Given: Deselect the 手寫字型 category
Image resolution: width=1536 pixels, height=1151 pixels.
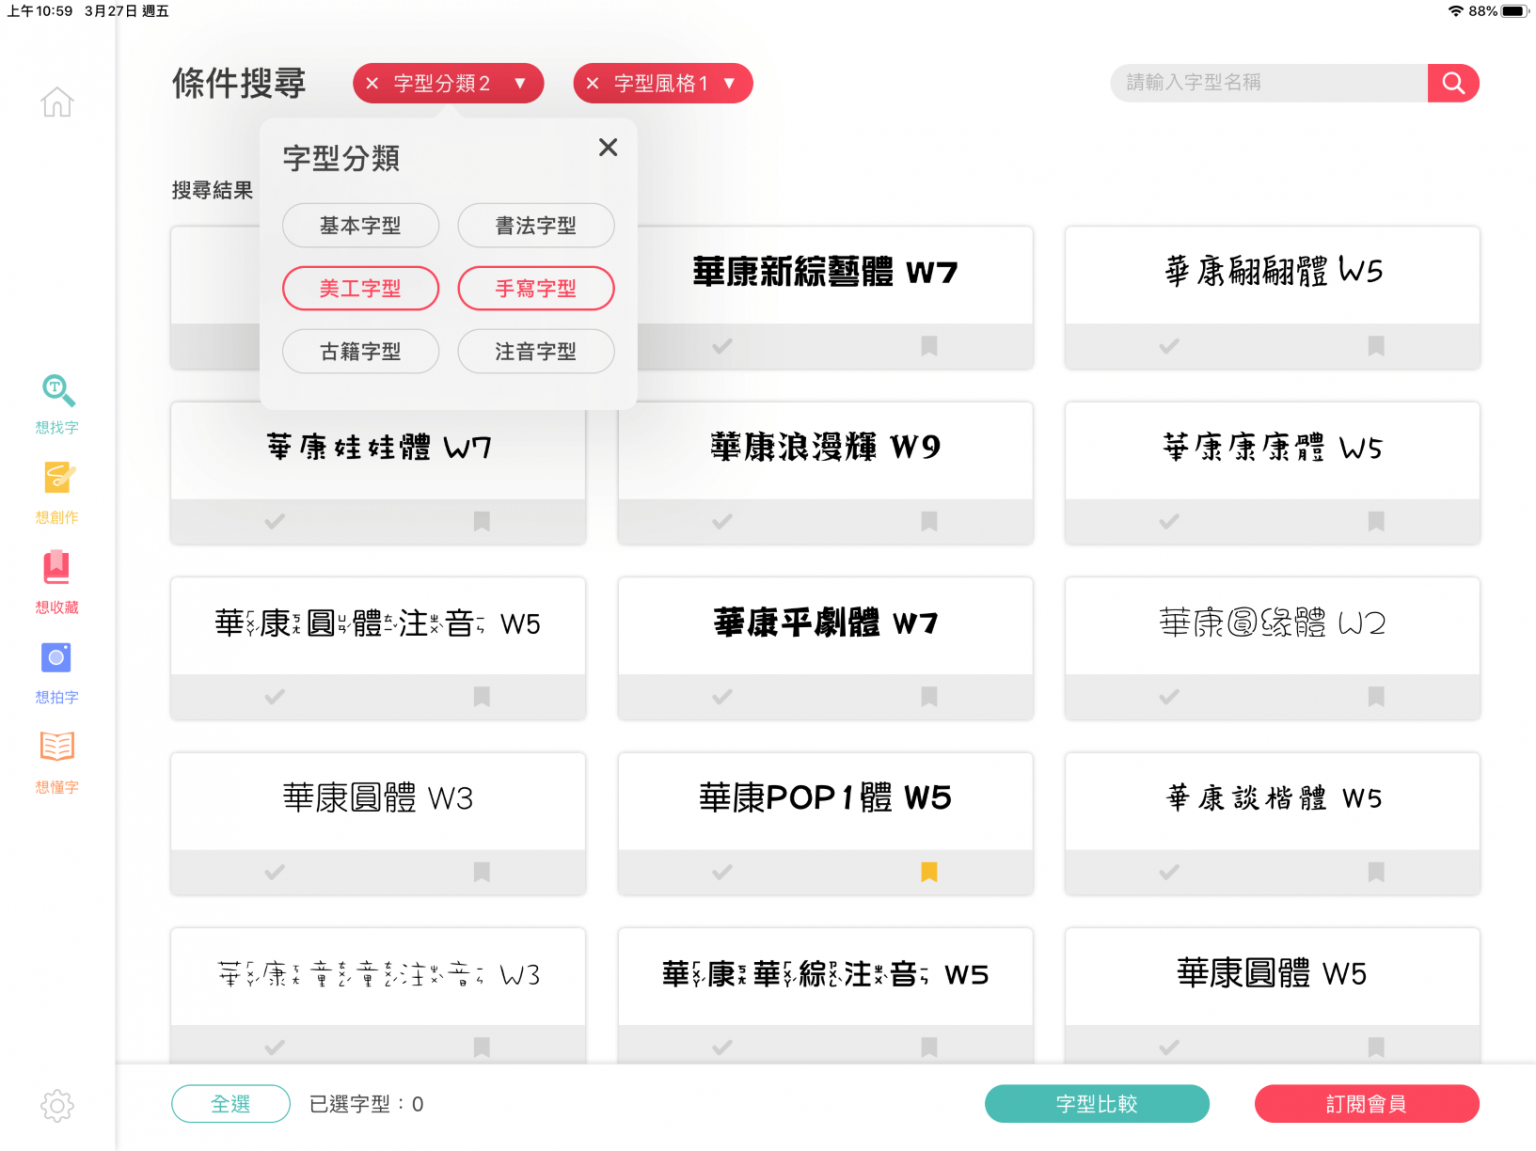Looking at the screenshot, I should [536, 289].
